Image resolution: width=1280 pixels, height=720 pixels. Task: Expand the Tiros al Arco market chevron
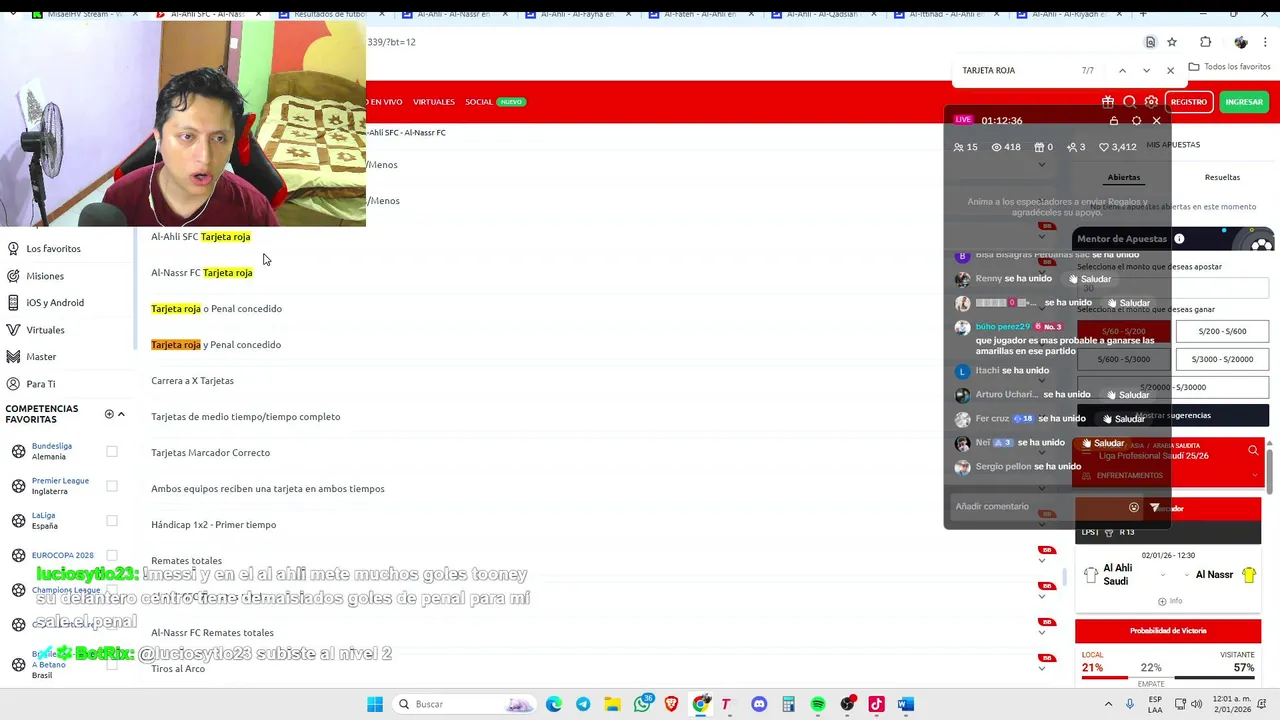tap(1042, 669)
